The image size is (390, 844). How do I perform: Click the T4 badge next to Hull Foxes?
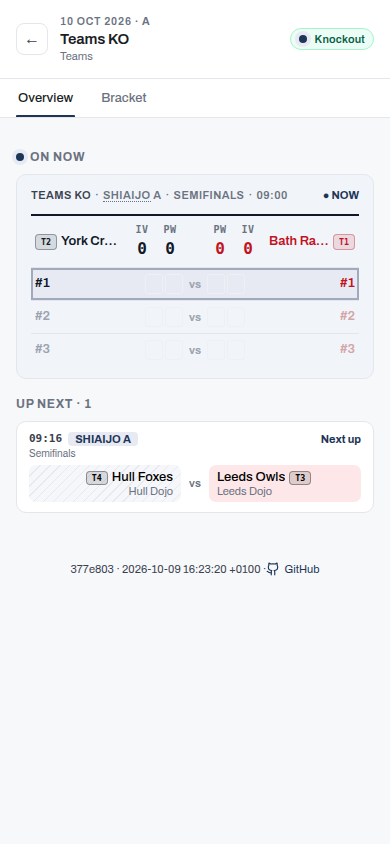pos(97,477)
